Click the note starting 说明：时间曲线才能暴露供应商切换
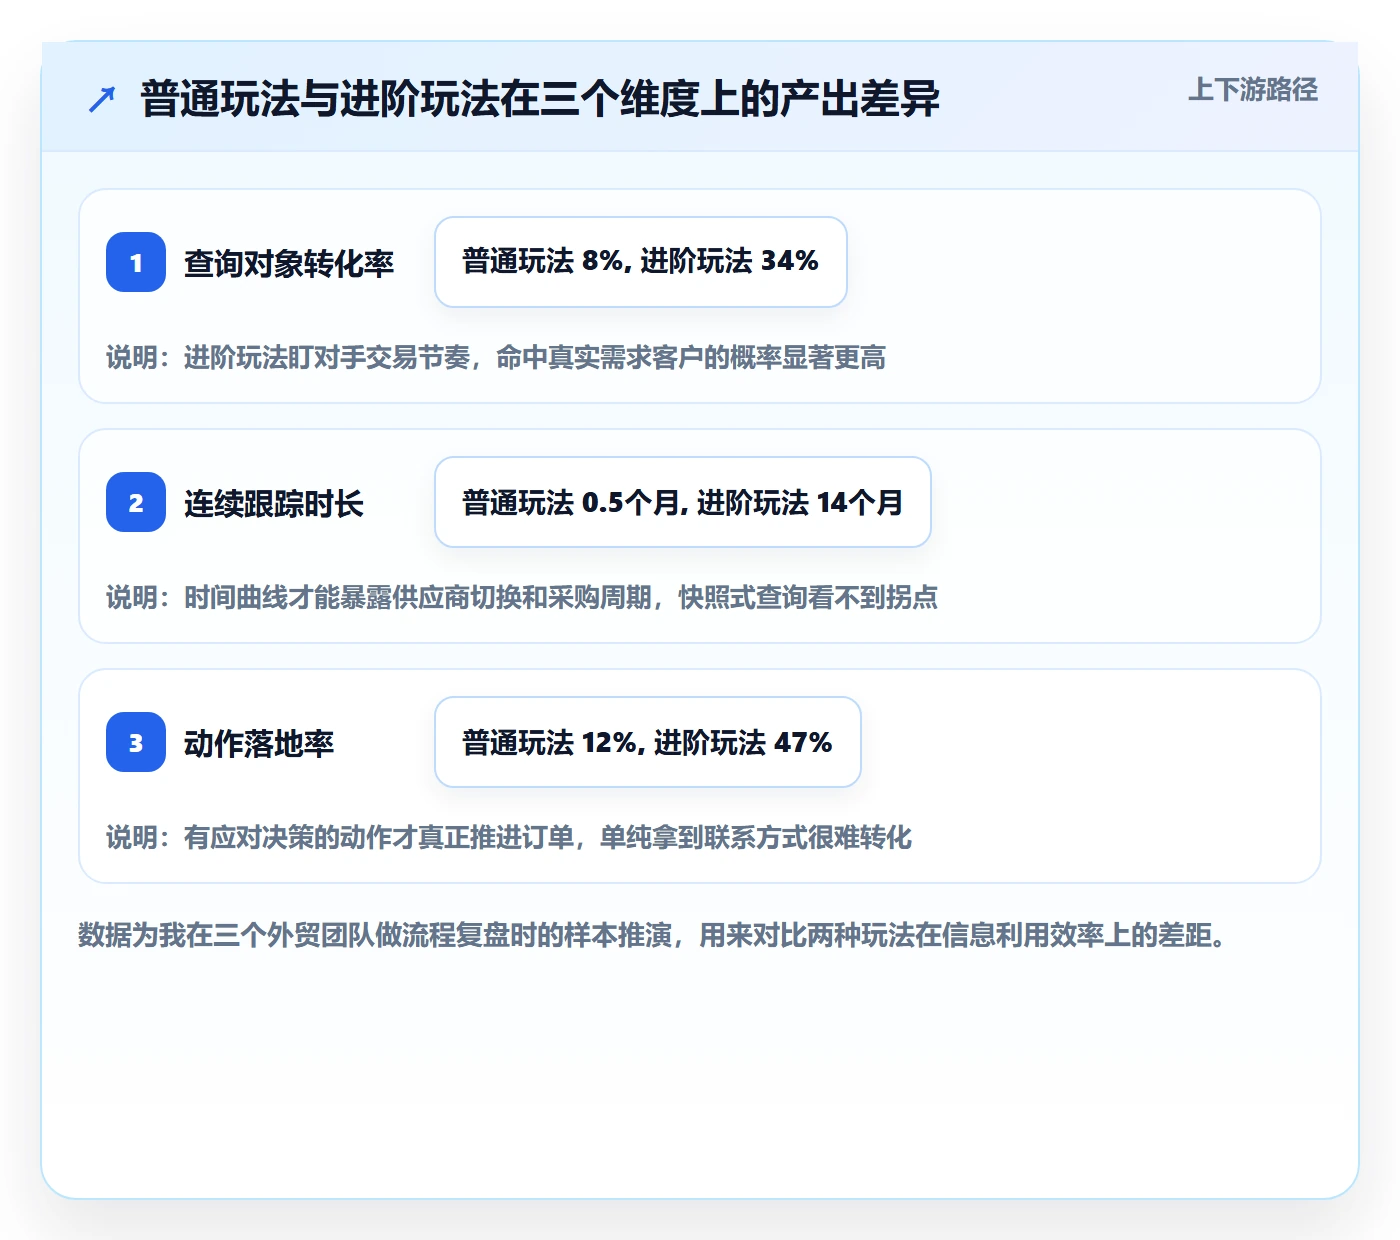1400x1240 pixels. point(522,597)
